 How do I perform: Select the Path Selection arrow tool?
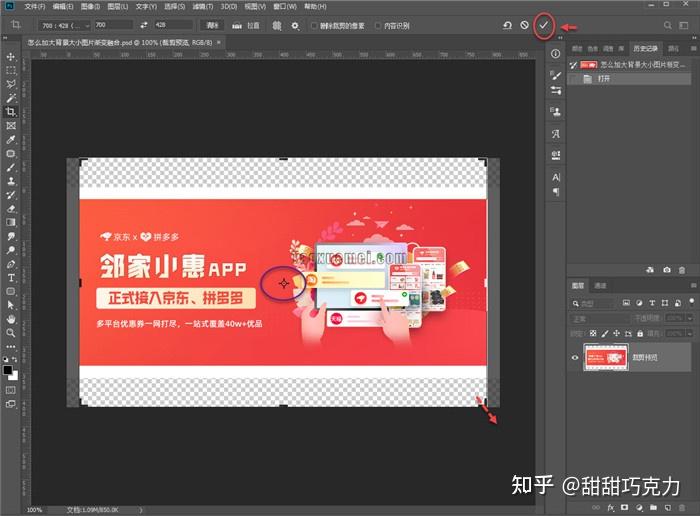(11, 305)
